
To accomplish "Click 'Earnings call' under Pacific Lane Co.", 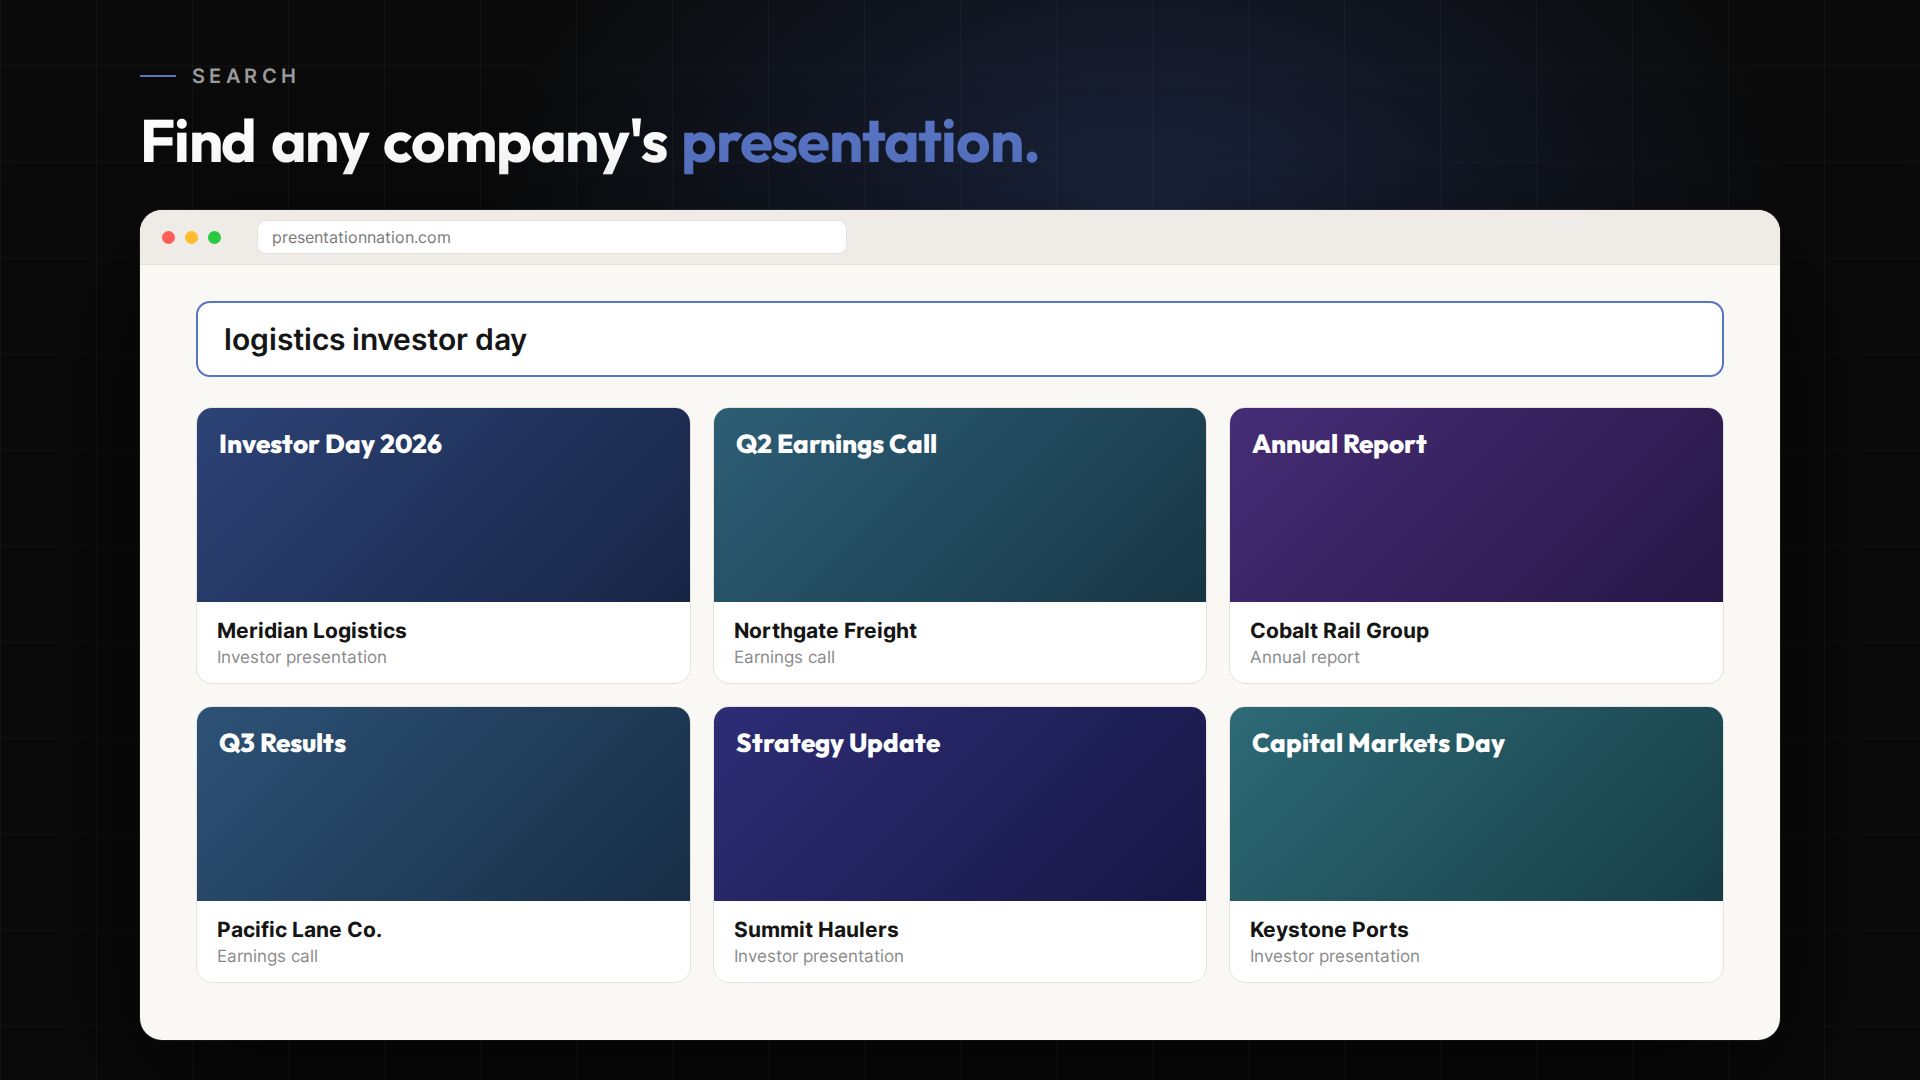I will point(267,956).
